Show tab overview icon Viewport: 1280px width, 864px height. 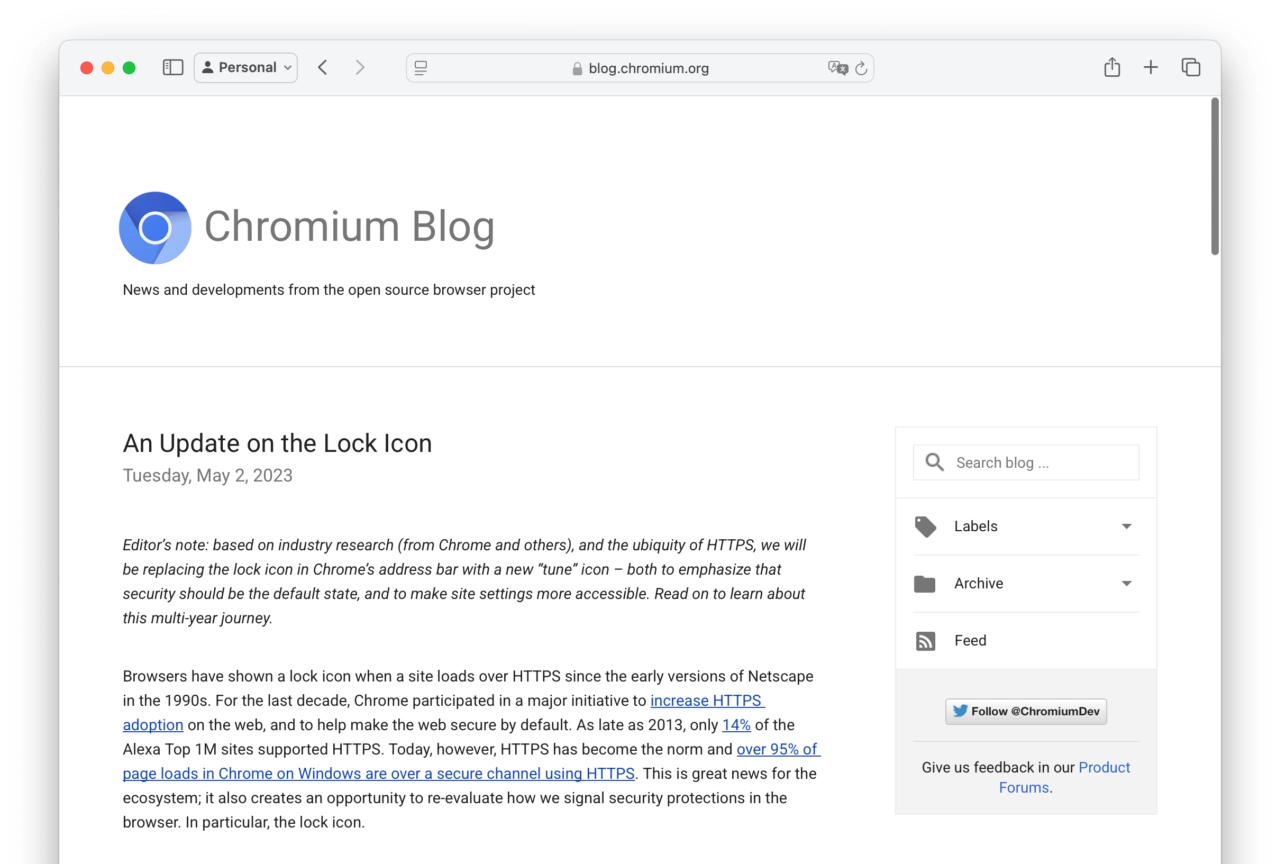(x=1190, y=67)
